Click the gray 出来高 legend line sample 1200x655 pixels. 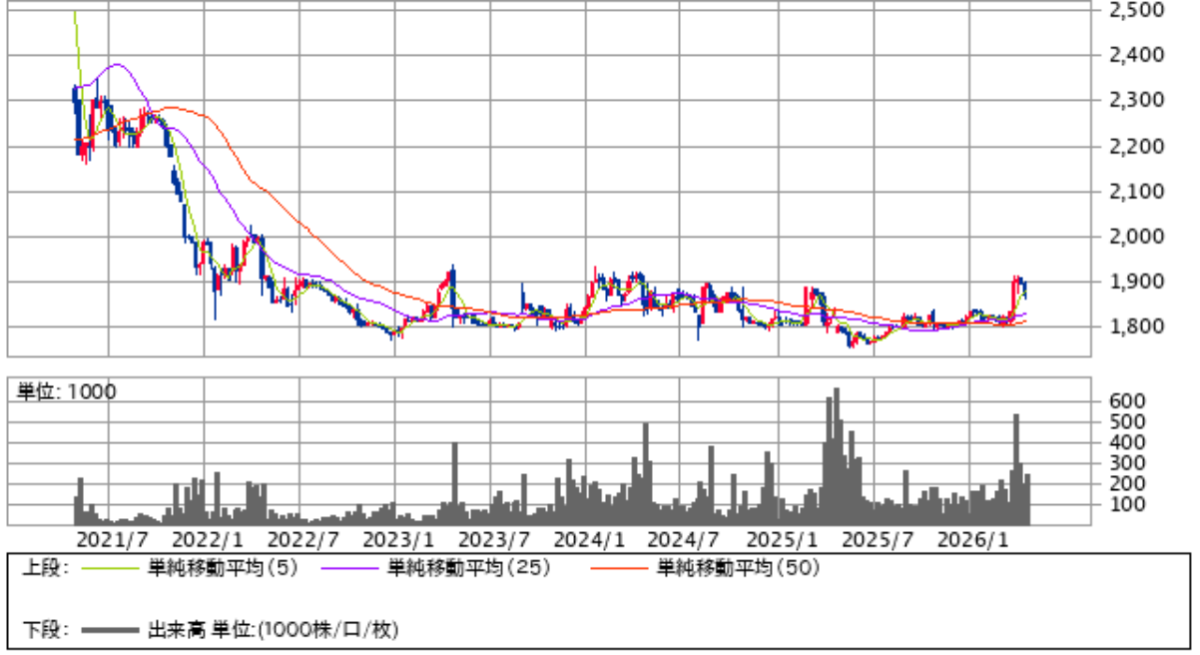(110, 630)
